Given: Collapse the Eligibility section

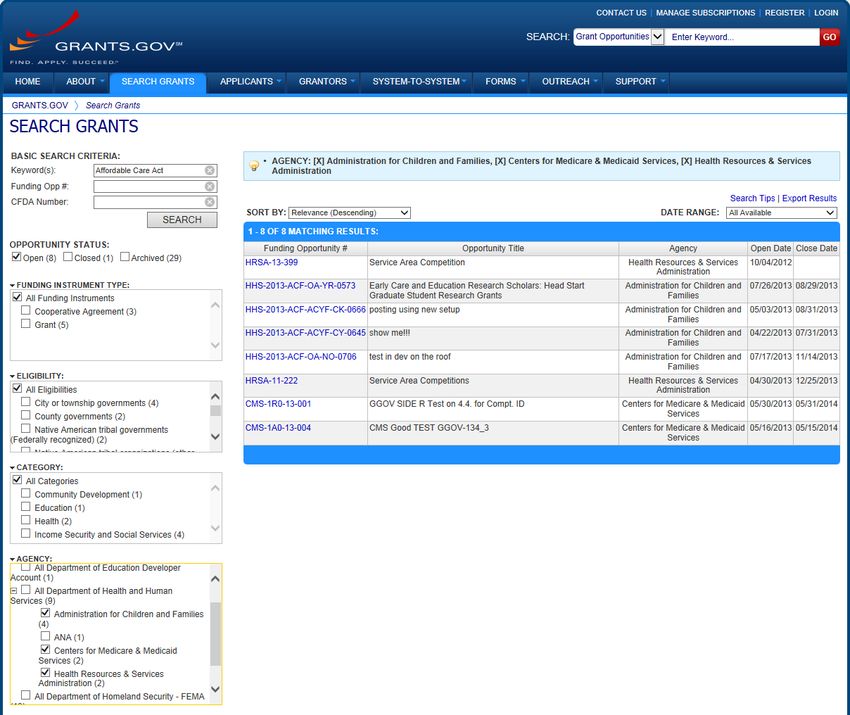Looking at the screenshot, I should click(x=12, y=376).
